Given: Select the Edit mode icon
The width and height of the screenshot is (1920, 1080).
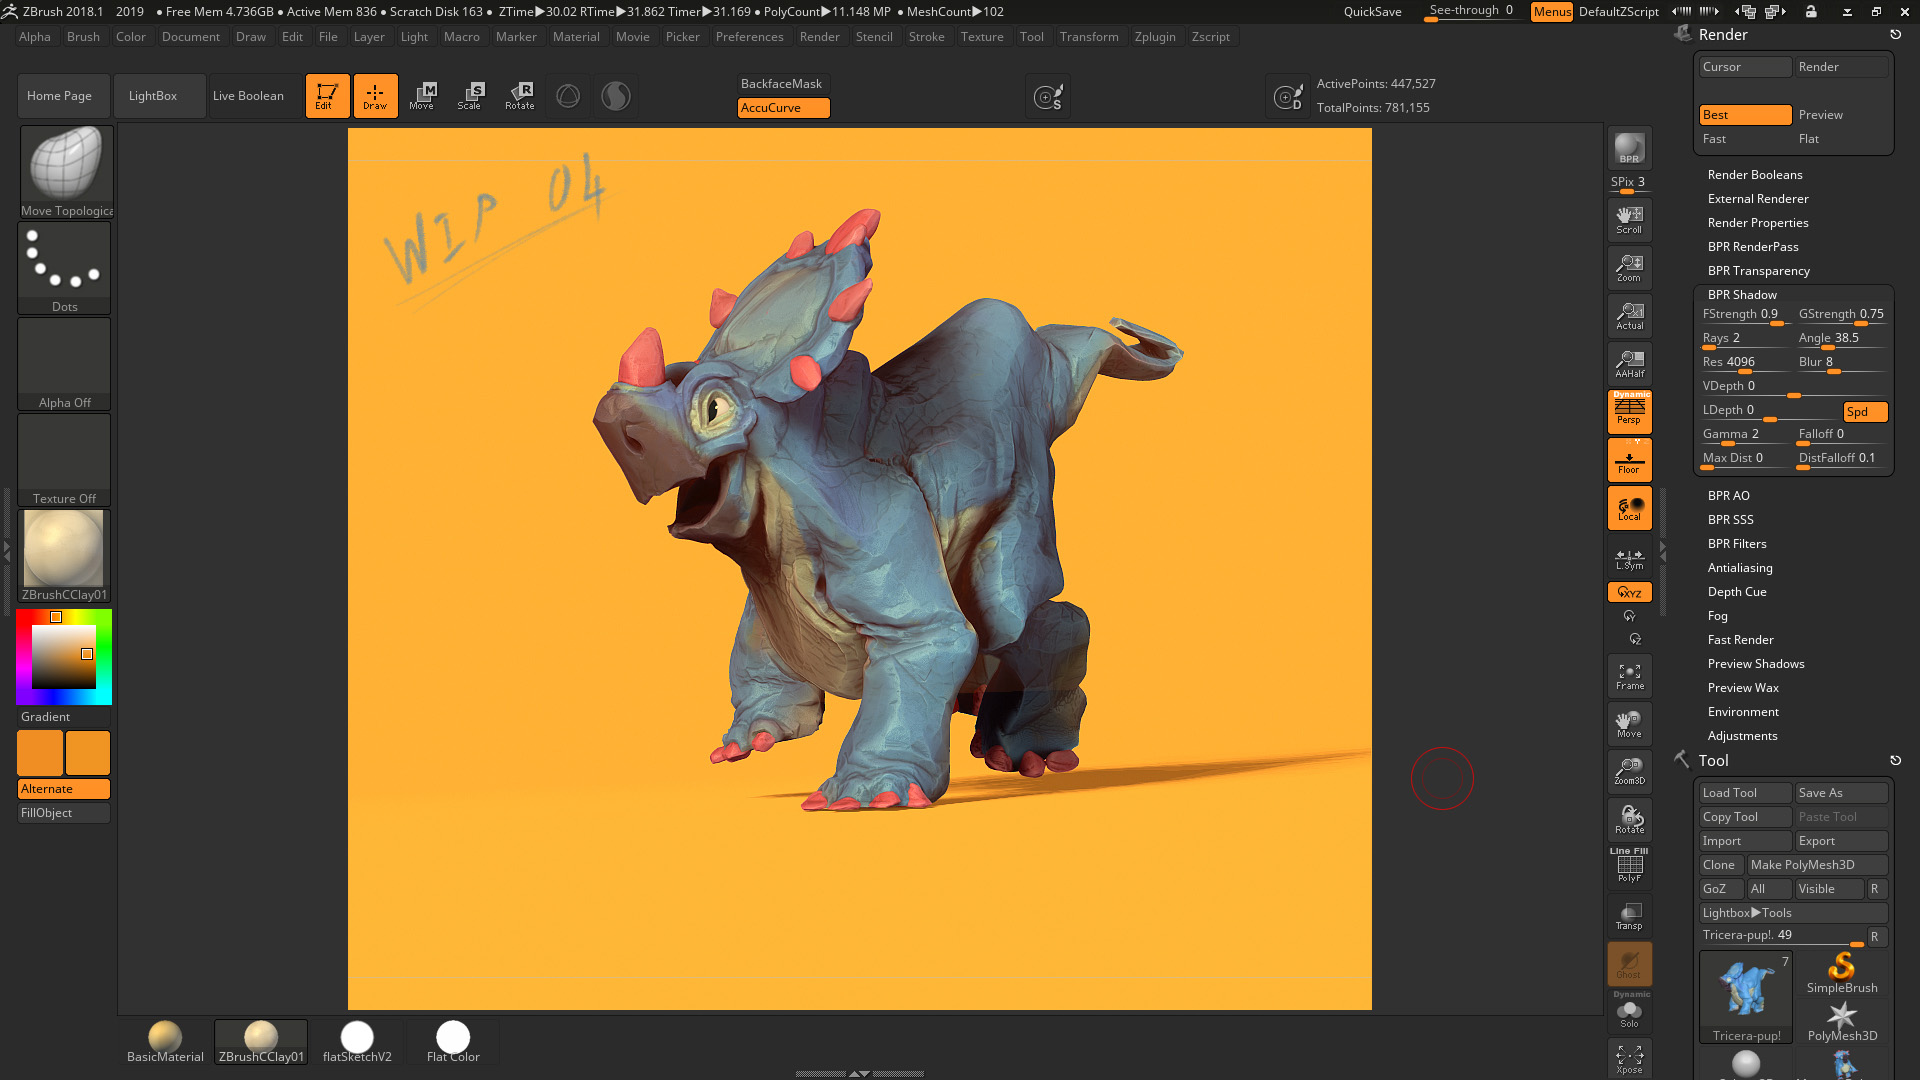Looking at the screenshot, I should (x=327, y=96).
